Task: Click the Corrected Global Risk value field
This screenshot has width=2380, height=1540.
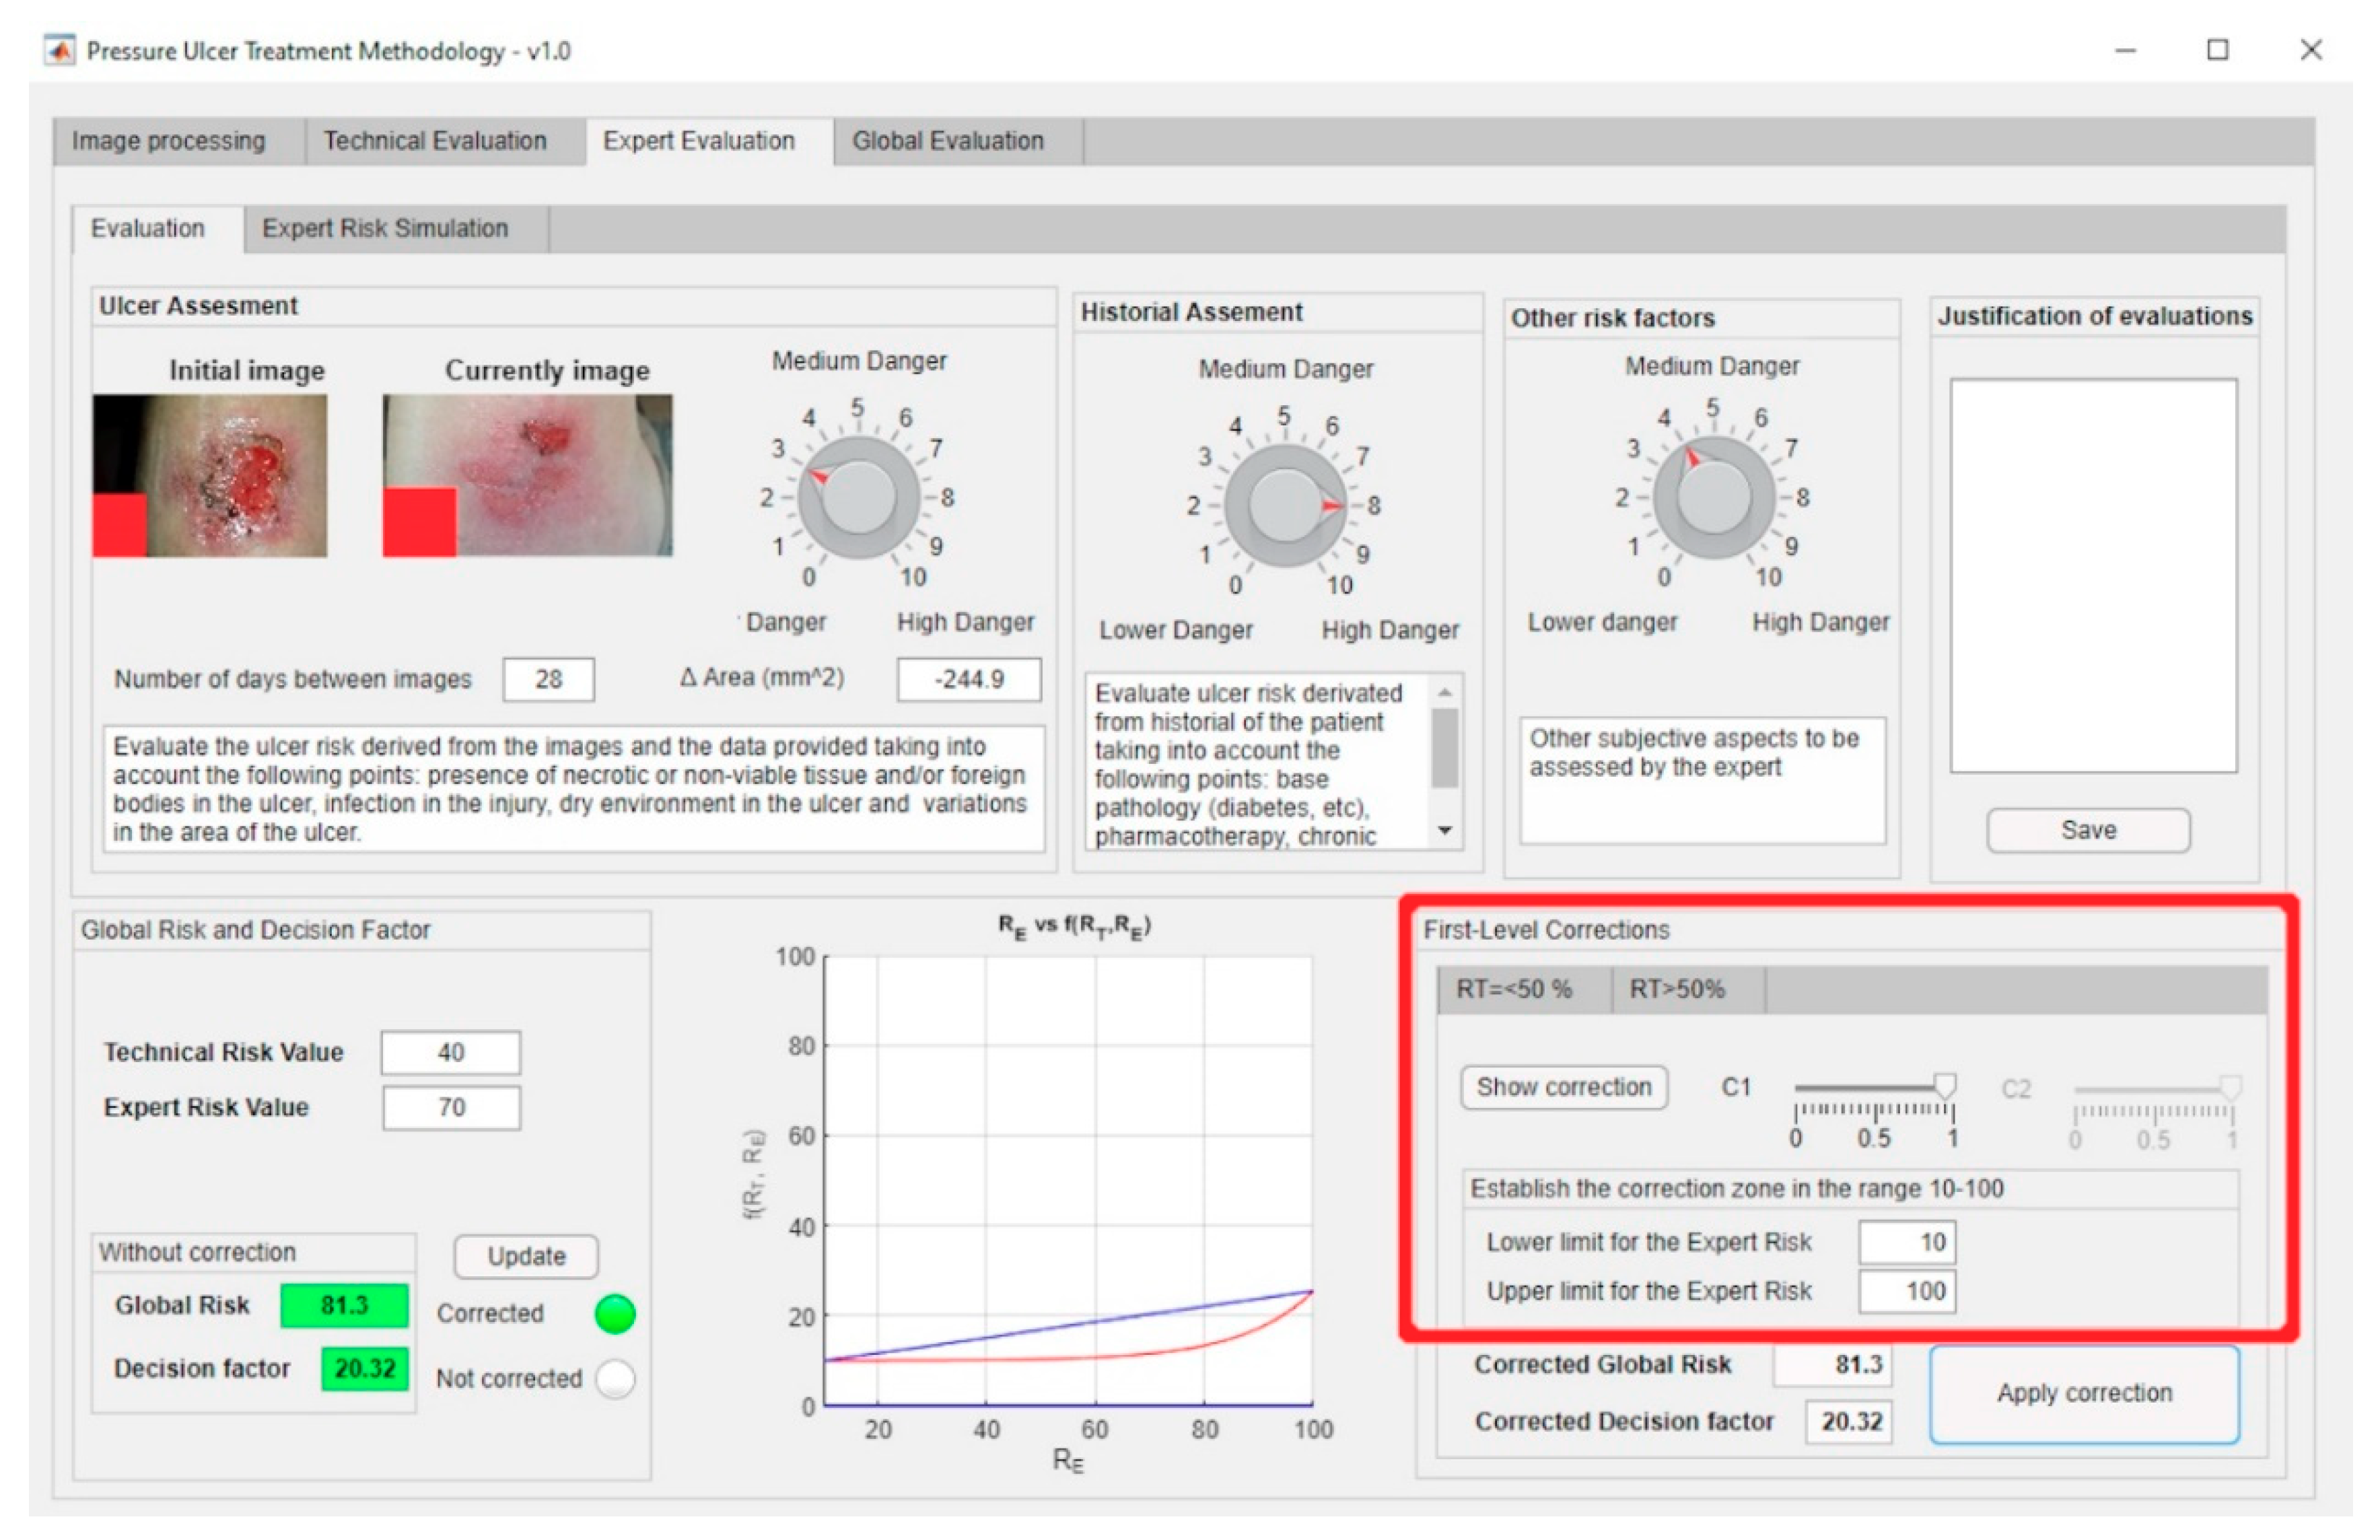Action: click(x=1832, y=1366)
